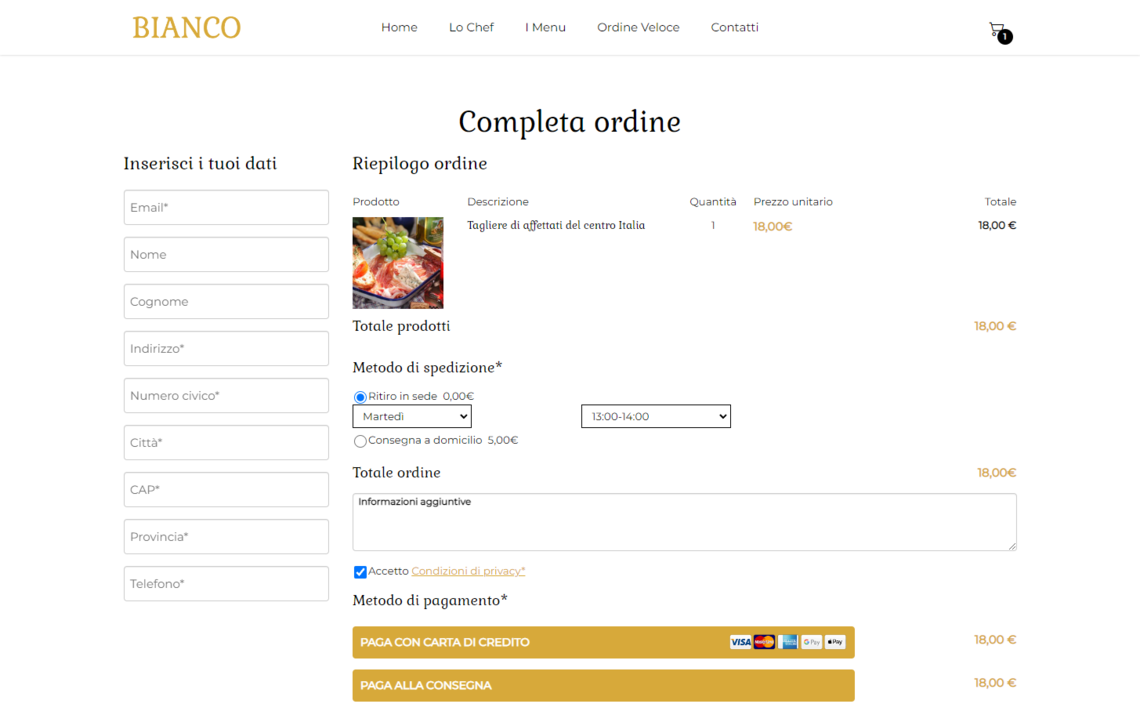Open the Lo Chef menu item
This screenshot has height=722, width=1140.
point(471,27)
